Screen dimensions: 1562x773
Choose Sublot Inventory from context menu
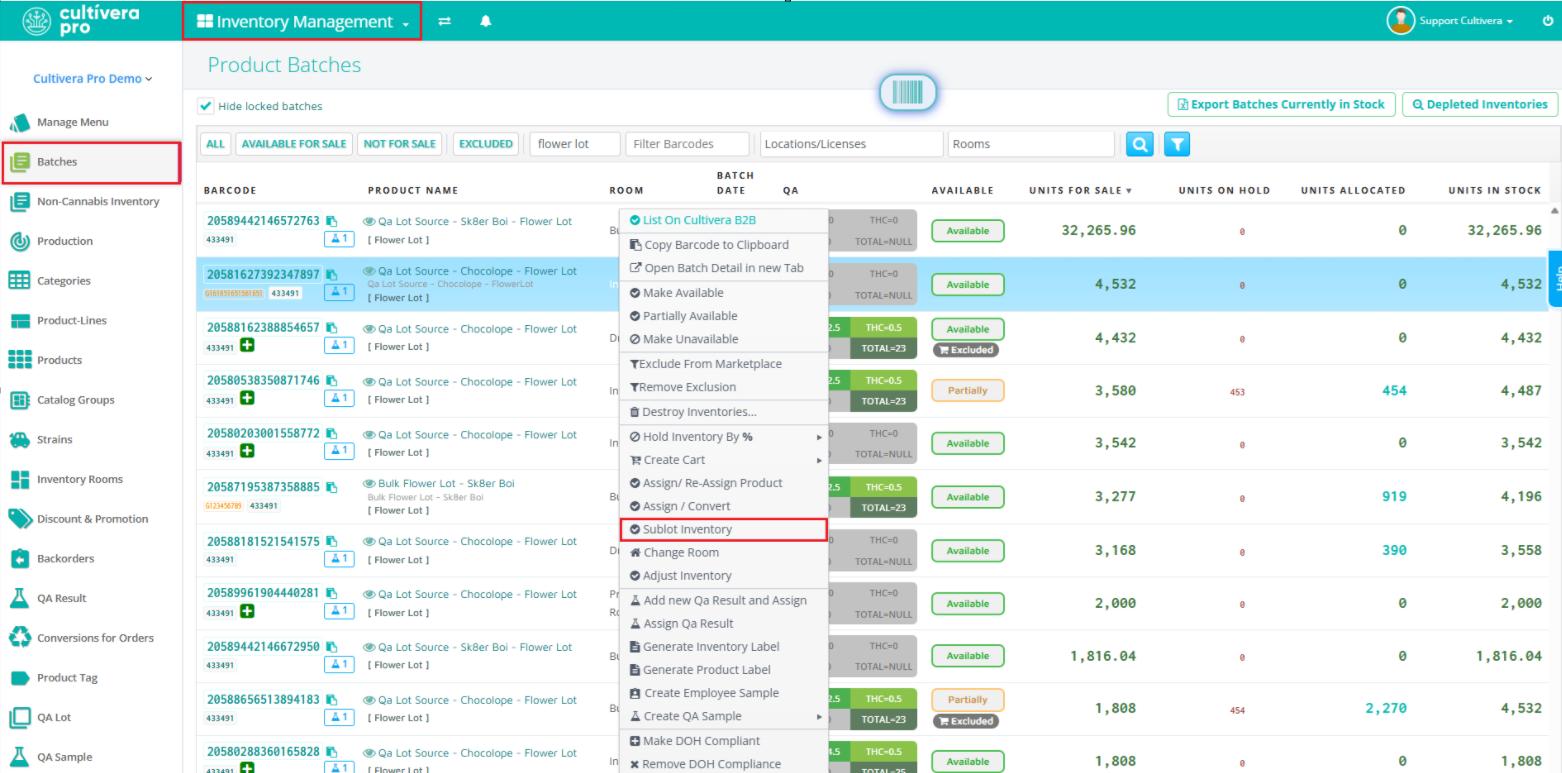click(x=724, y=530)
